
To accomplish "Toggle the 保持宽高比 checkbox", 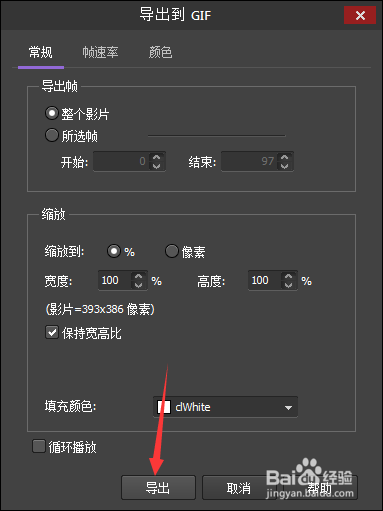I will point(52,332).
